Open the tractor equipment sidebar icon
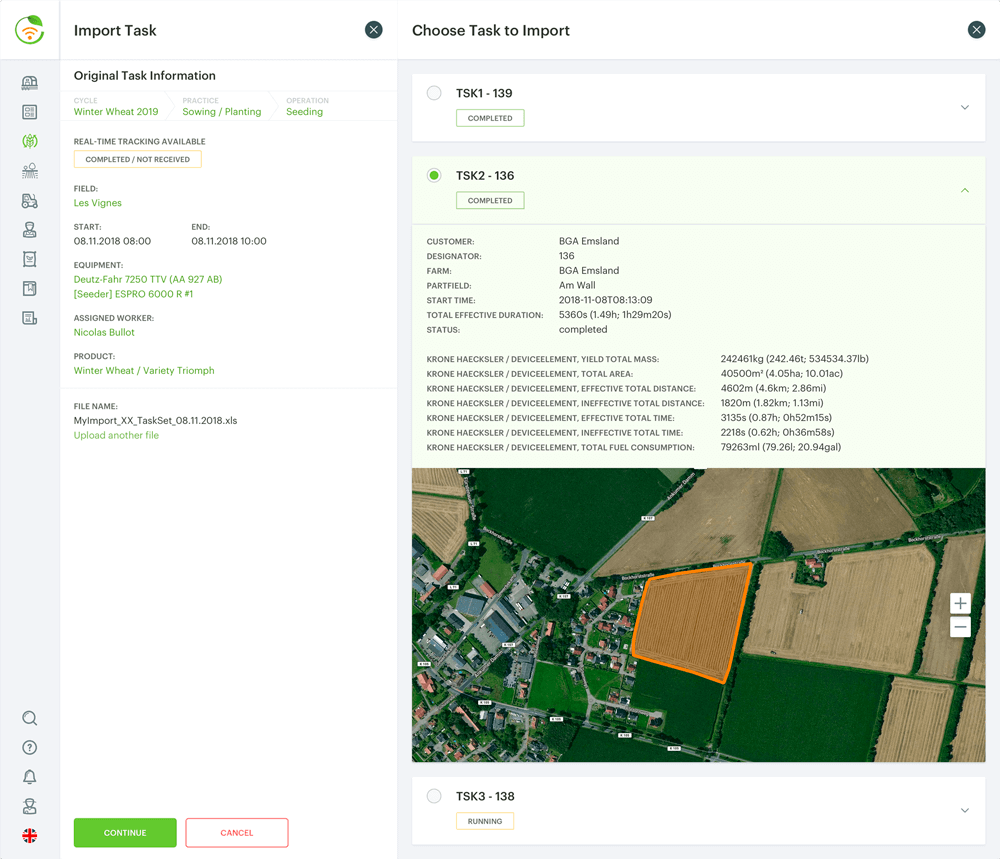This screenshot has height=859, width=1000. click(x=30, y=201)
